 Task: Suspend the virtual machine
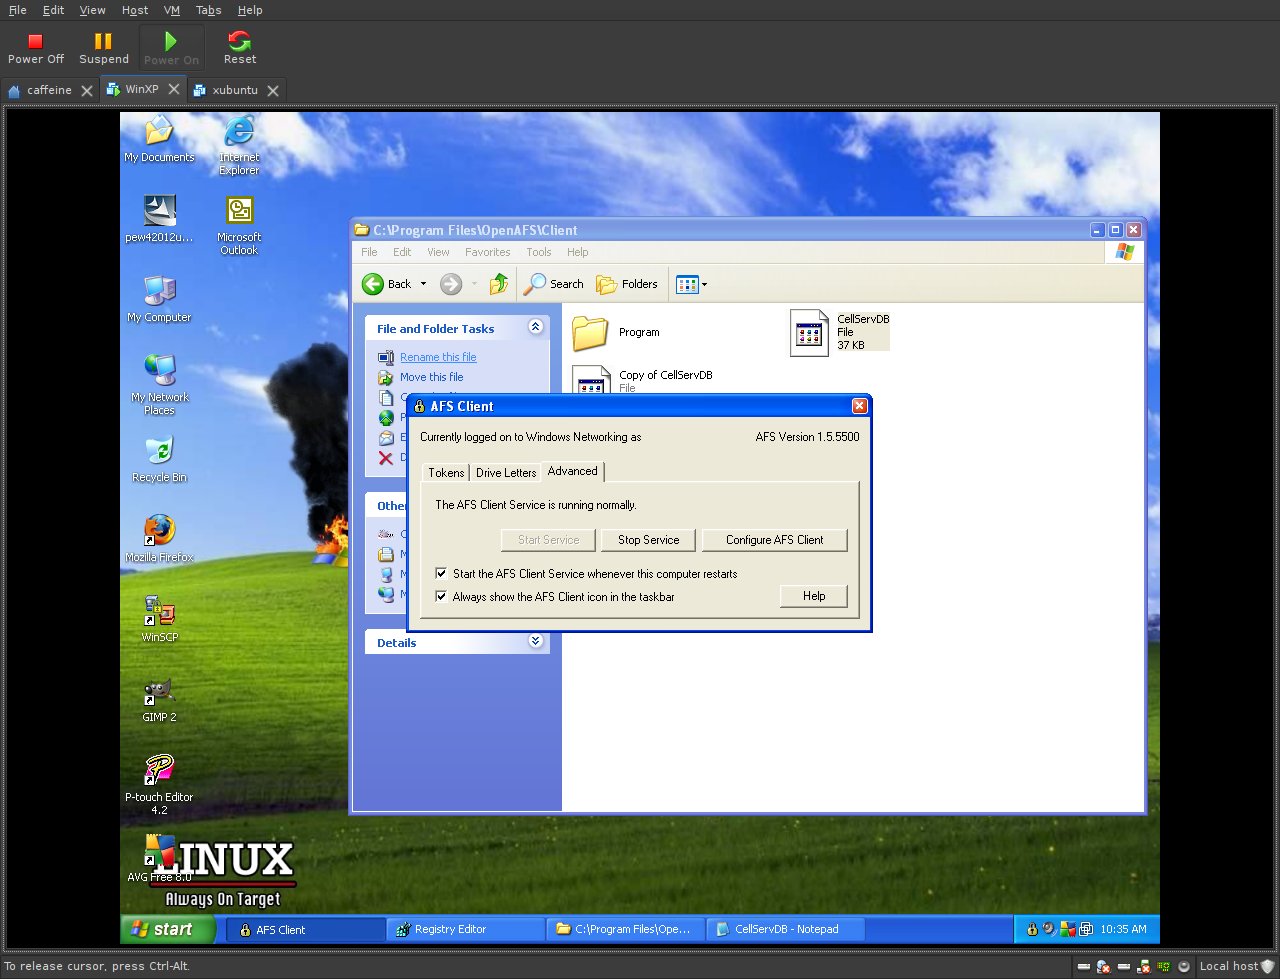[x=104, y=47]
